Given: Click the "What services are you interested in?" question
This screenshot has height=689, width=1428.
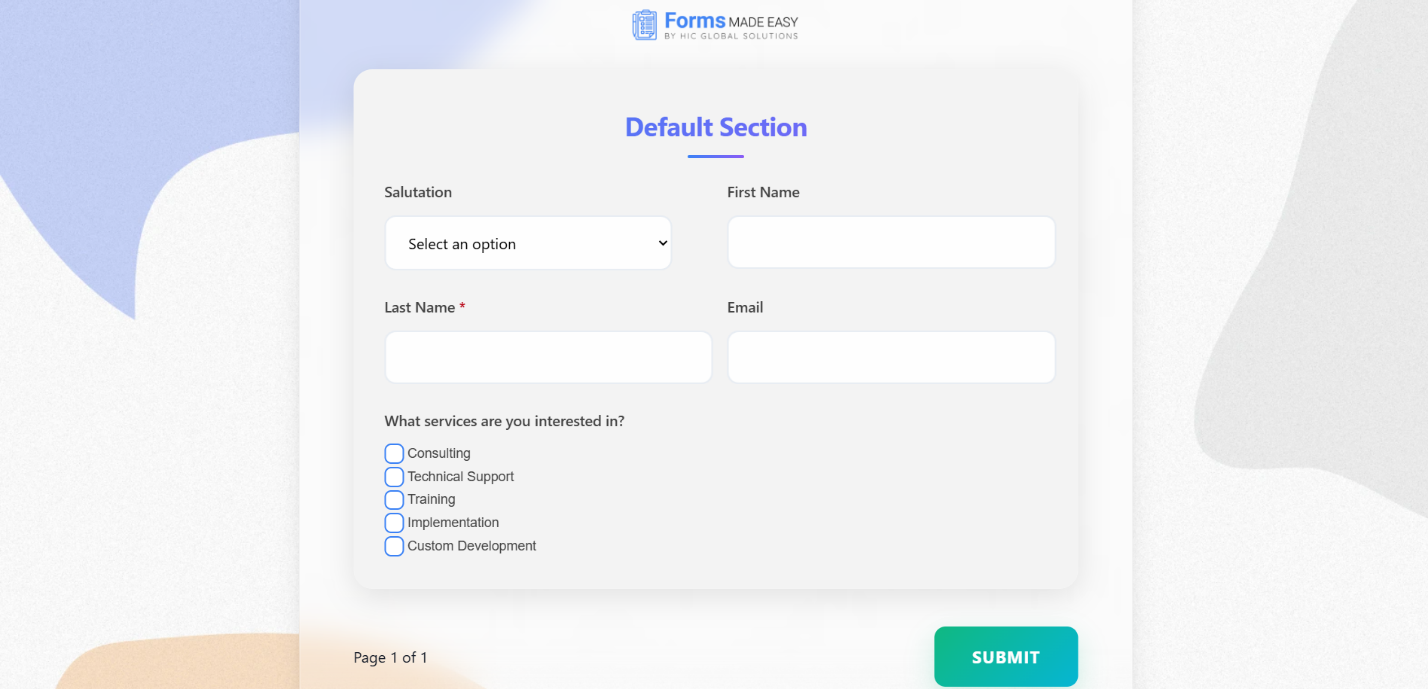Looking at the screenshot, I should (504, 422).
